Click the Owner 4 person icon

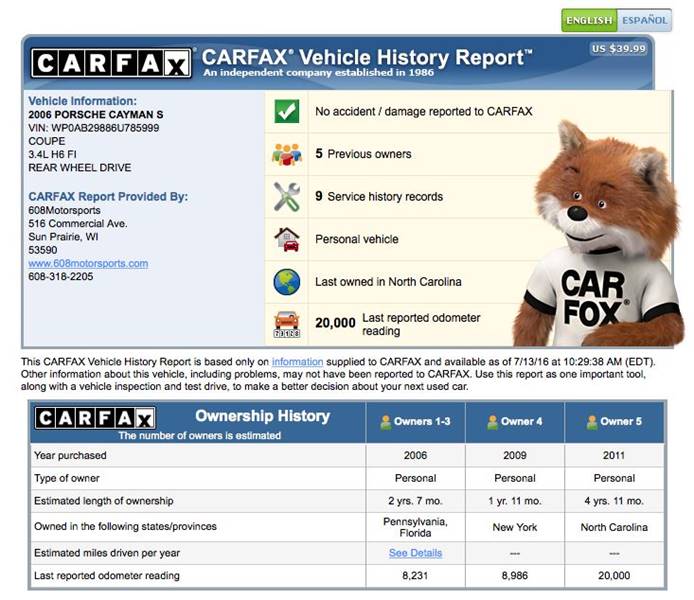coord(492,422)
